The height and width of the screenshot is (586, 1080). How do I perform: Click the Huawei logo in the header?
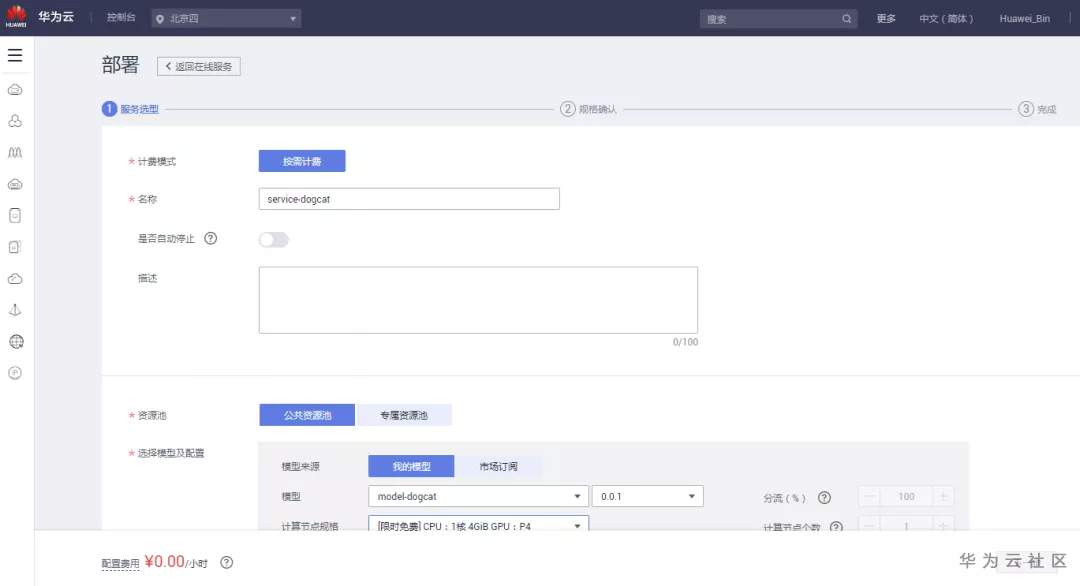(16, 17)
